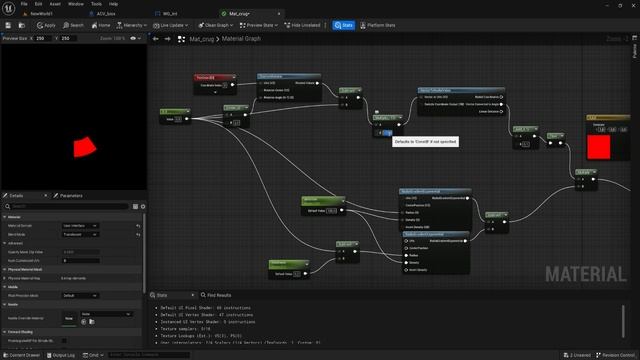Open the Output Log

tap(61, 355)
